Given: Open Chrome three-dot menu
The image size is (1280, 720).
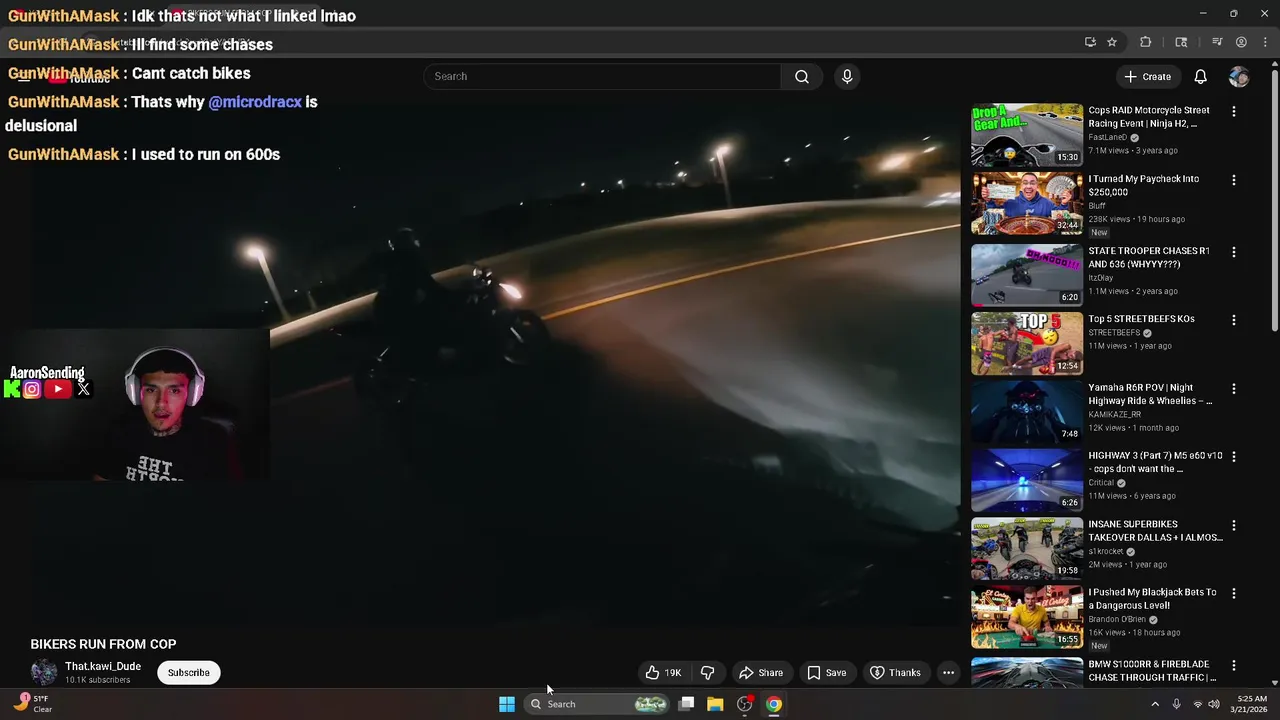Looking at the screenshot, I should [1264, 42].
